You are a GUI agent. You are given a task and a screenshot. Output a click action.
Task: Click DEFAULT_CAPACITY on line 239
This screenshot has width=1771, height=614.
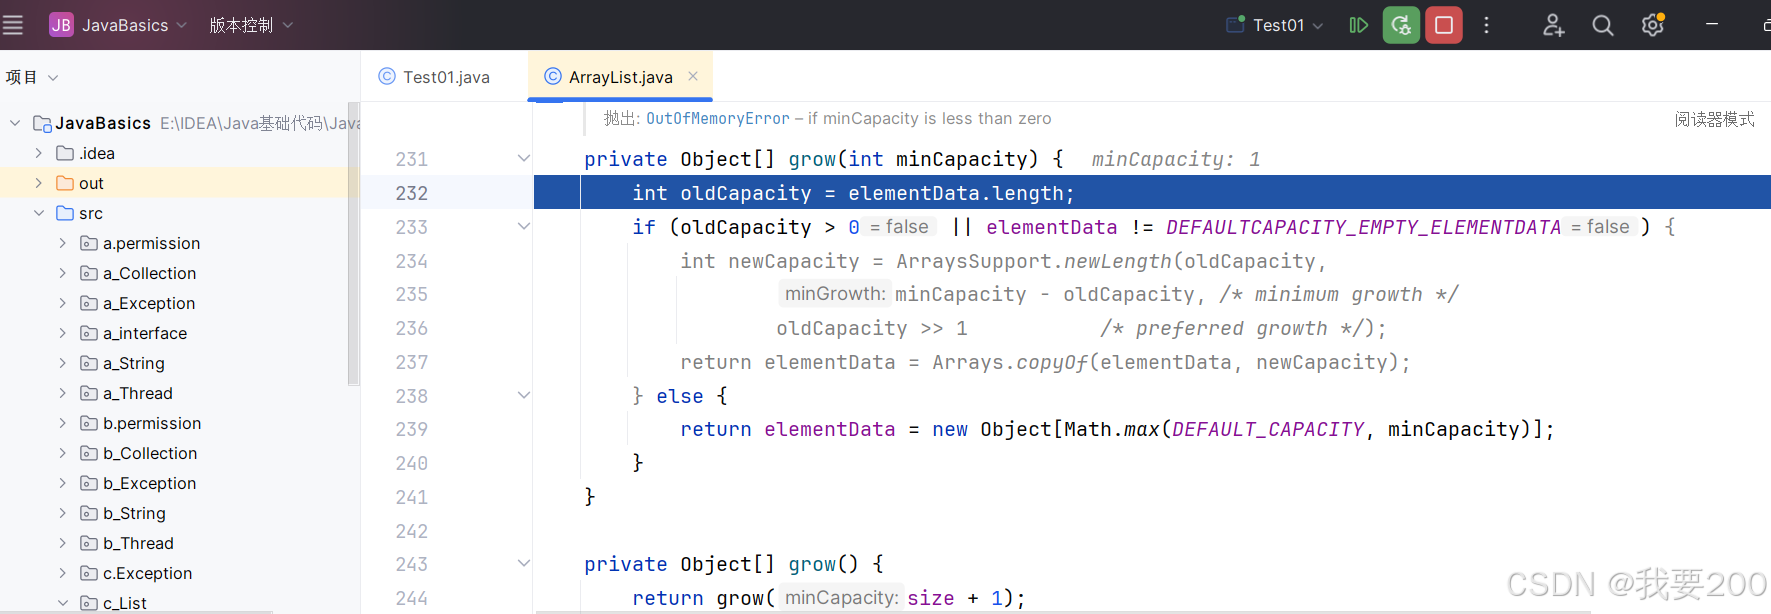pyautogui.click(x=1268, y=429)
